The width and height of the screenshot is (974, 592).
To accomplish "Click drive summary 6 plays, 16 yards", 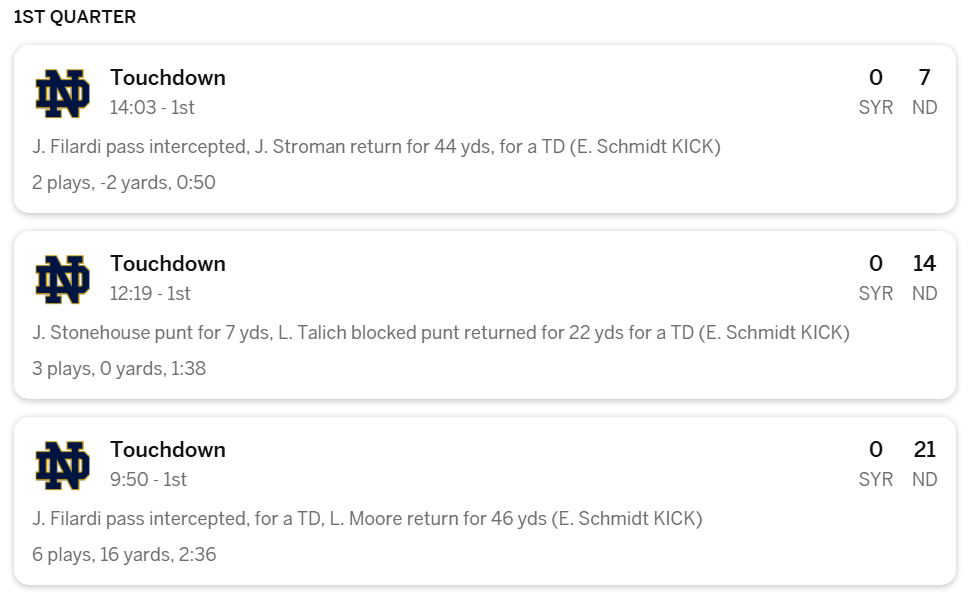I will (x=124, y=555).
